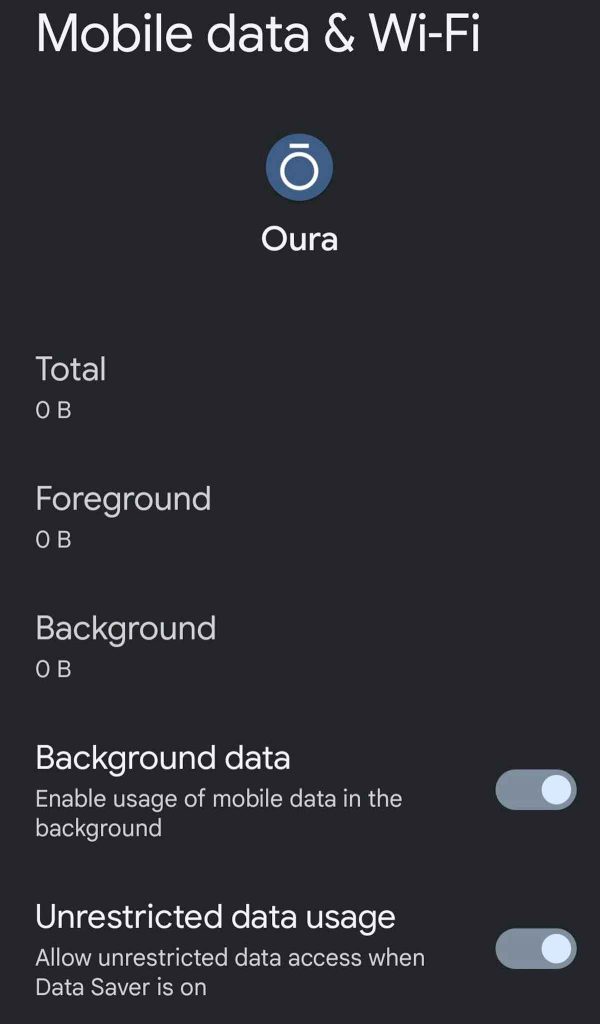The height and width of the screenshot is (1024, 600).
Task: Tap the 'Data Saver is on' text
Action: point(121,987)
